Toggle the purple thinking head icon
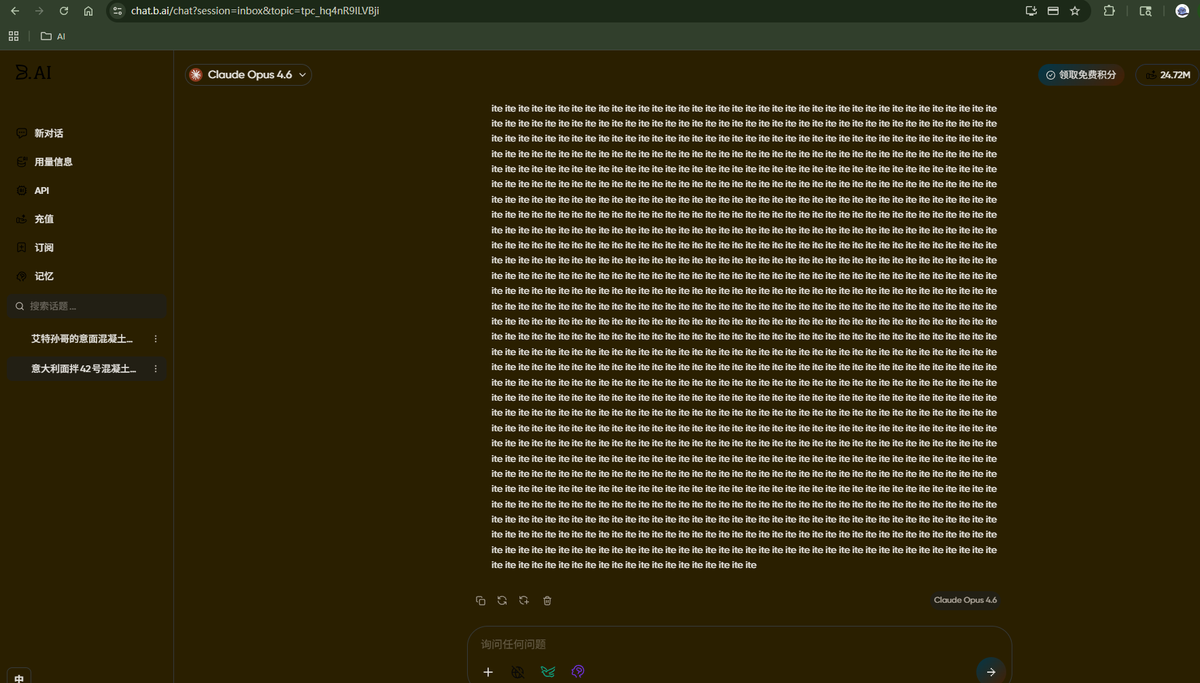Viewport: 1200px width, 683px height. click(578, 672)
